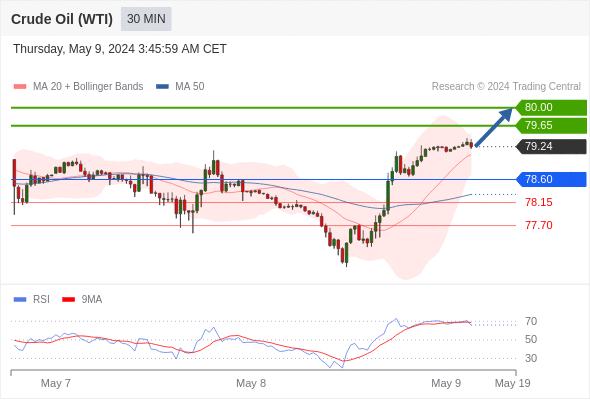The height and width of the screenshot is (400, 590).
Task: Click the blue upward forecast arrow
Action: tap(494, 127)
